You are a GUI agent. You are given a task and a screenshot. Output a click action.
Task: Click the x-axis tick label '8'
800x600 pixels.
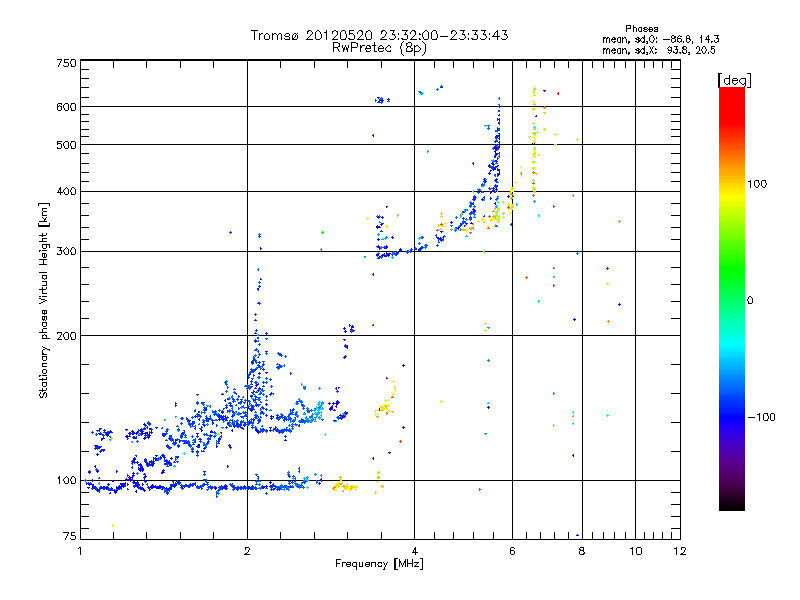point(582,551)
